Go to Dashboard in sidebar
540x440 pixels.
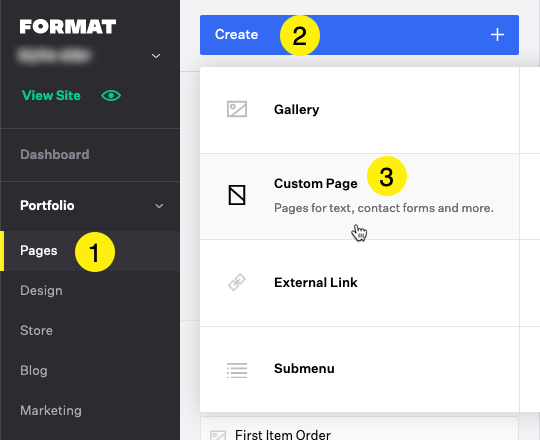pos(55,155)
